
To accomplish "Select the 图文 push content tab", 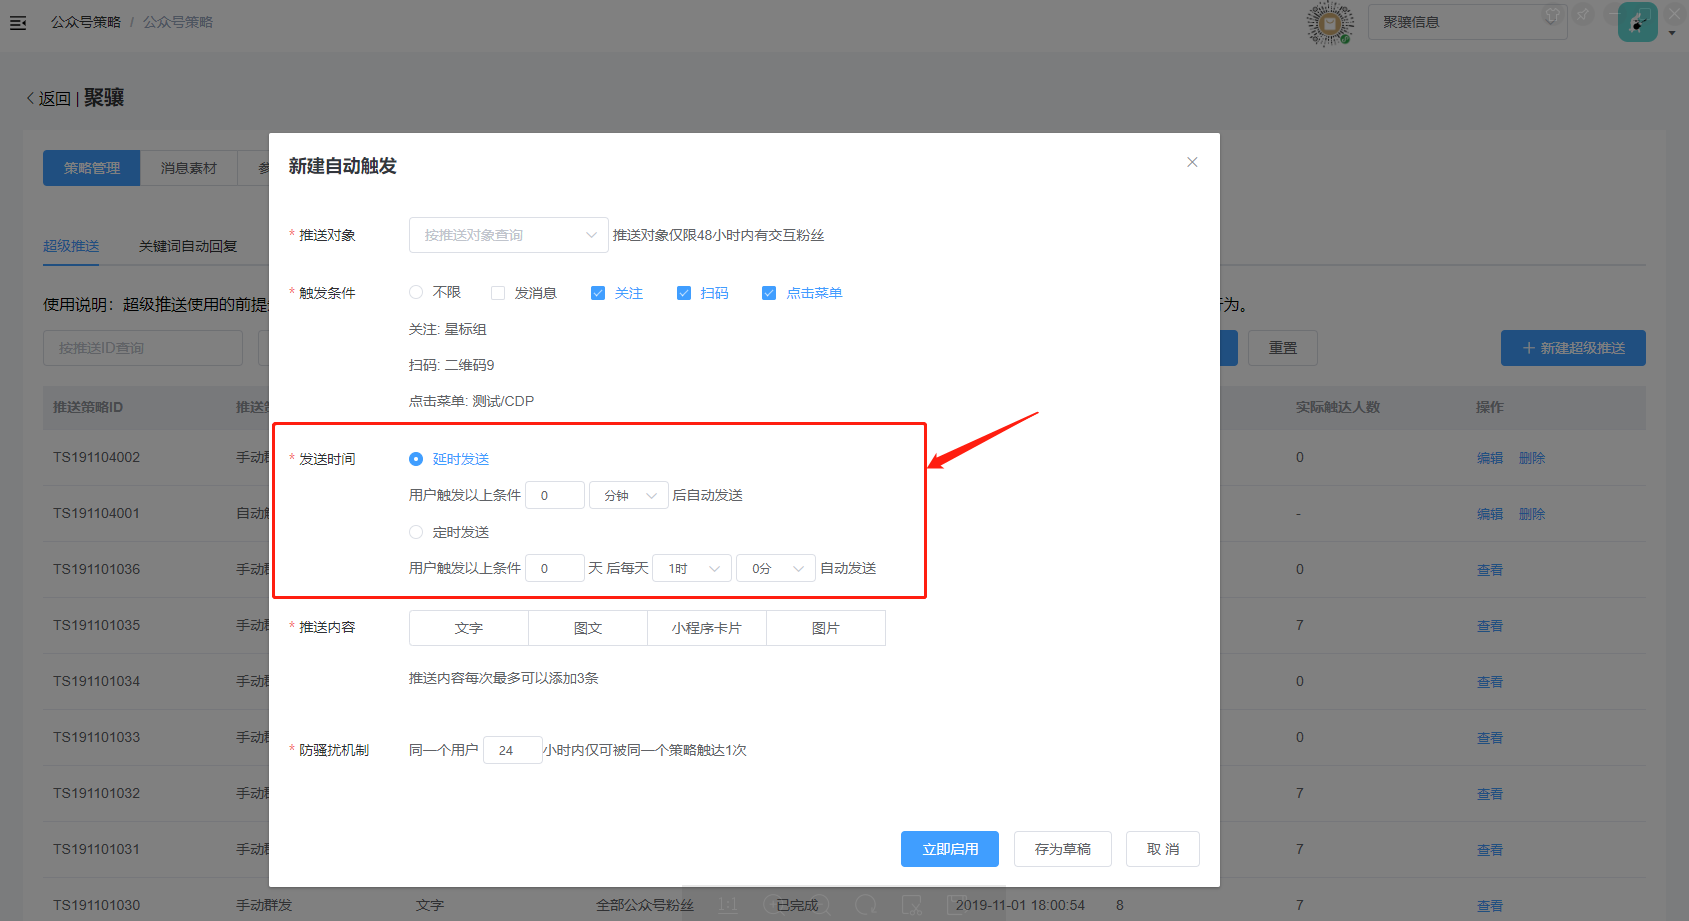I will 588,628.
